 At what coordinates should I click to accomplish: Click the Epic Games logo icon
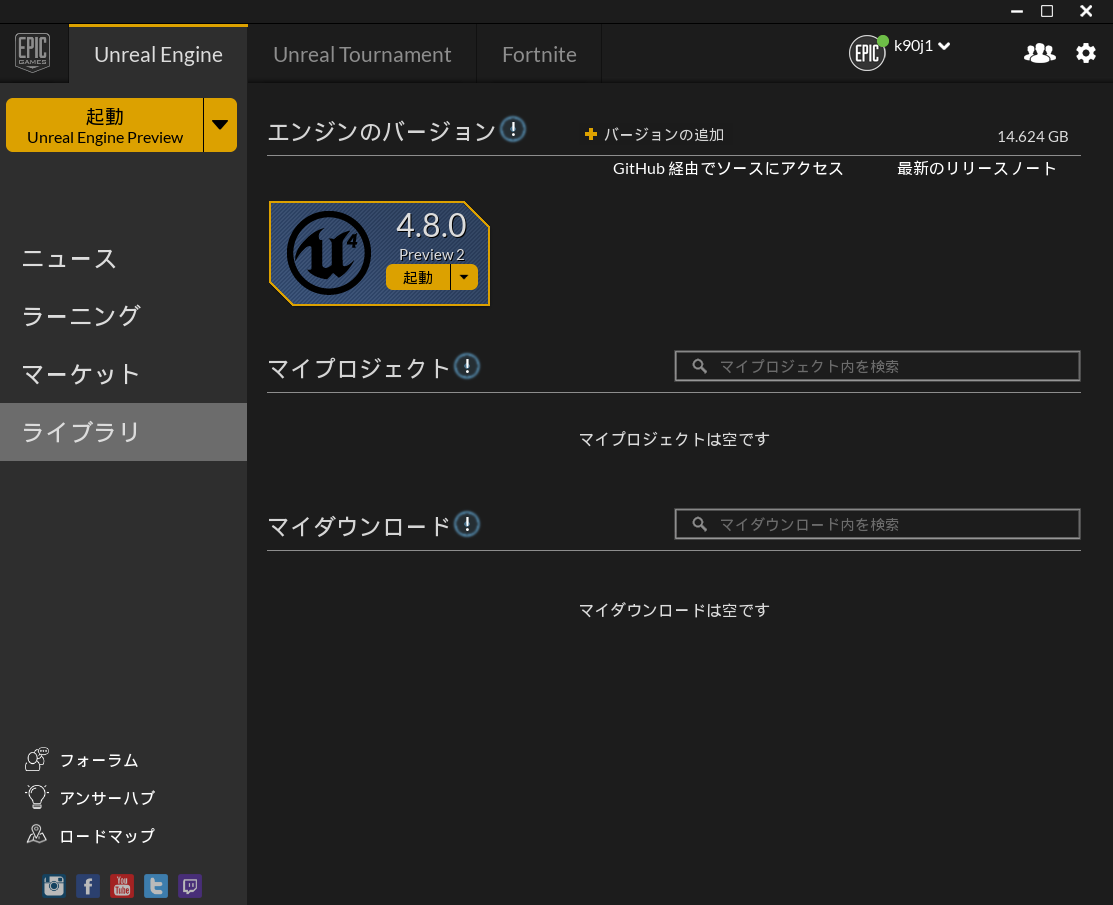33,53
